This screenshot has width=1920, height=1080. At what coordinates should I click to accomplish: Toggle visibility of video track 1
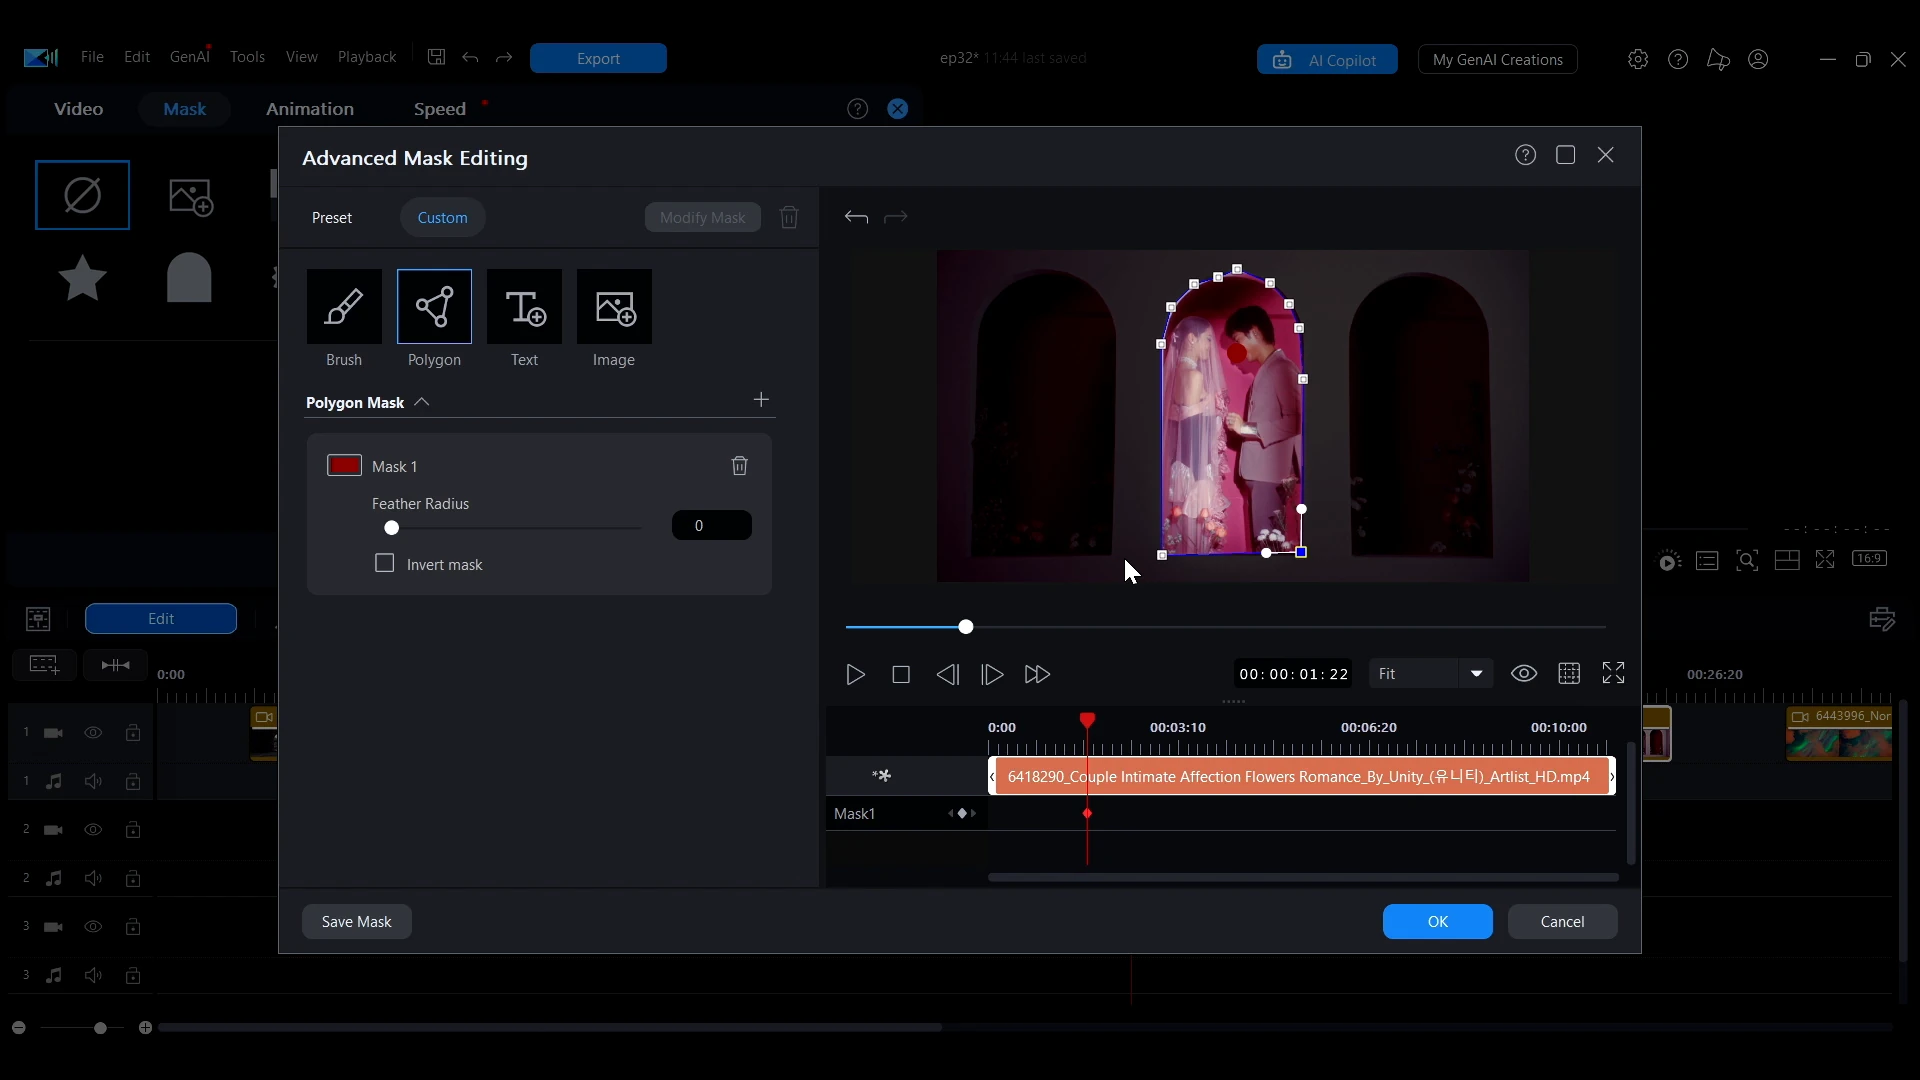click(93, 733)
